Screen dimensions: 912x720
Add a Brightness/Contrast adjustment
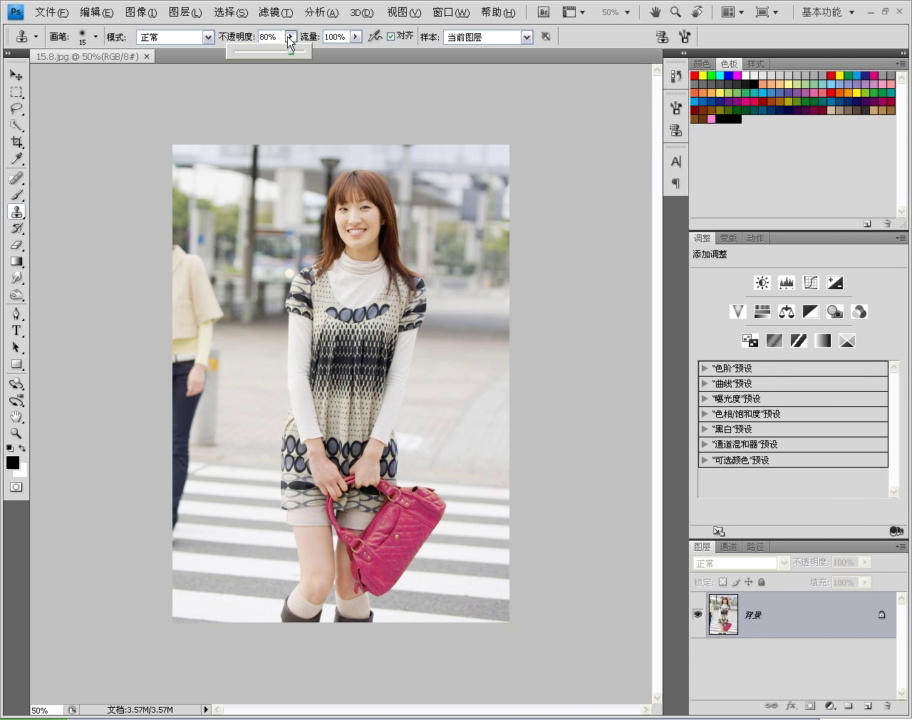click(x=762, y=283)
